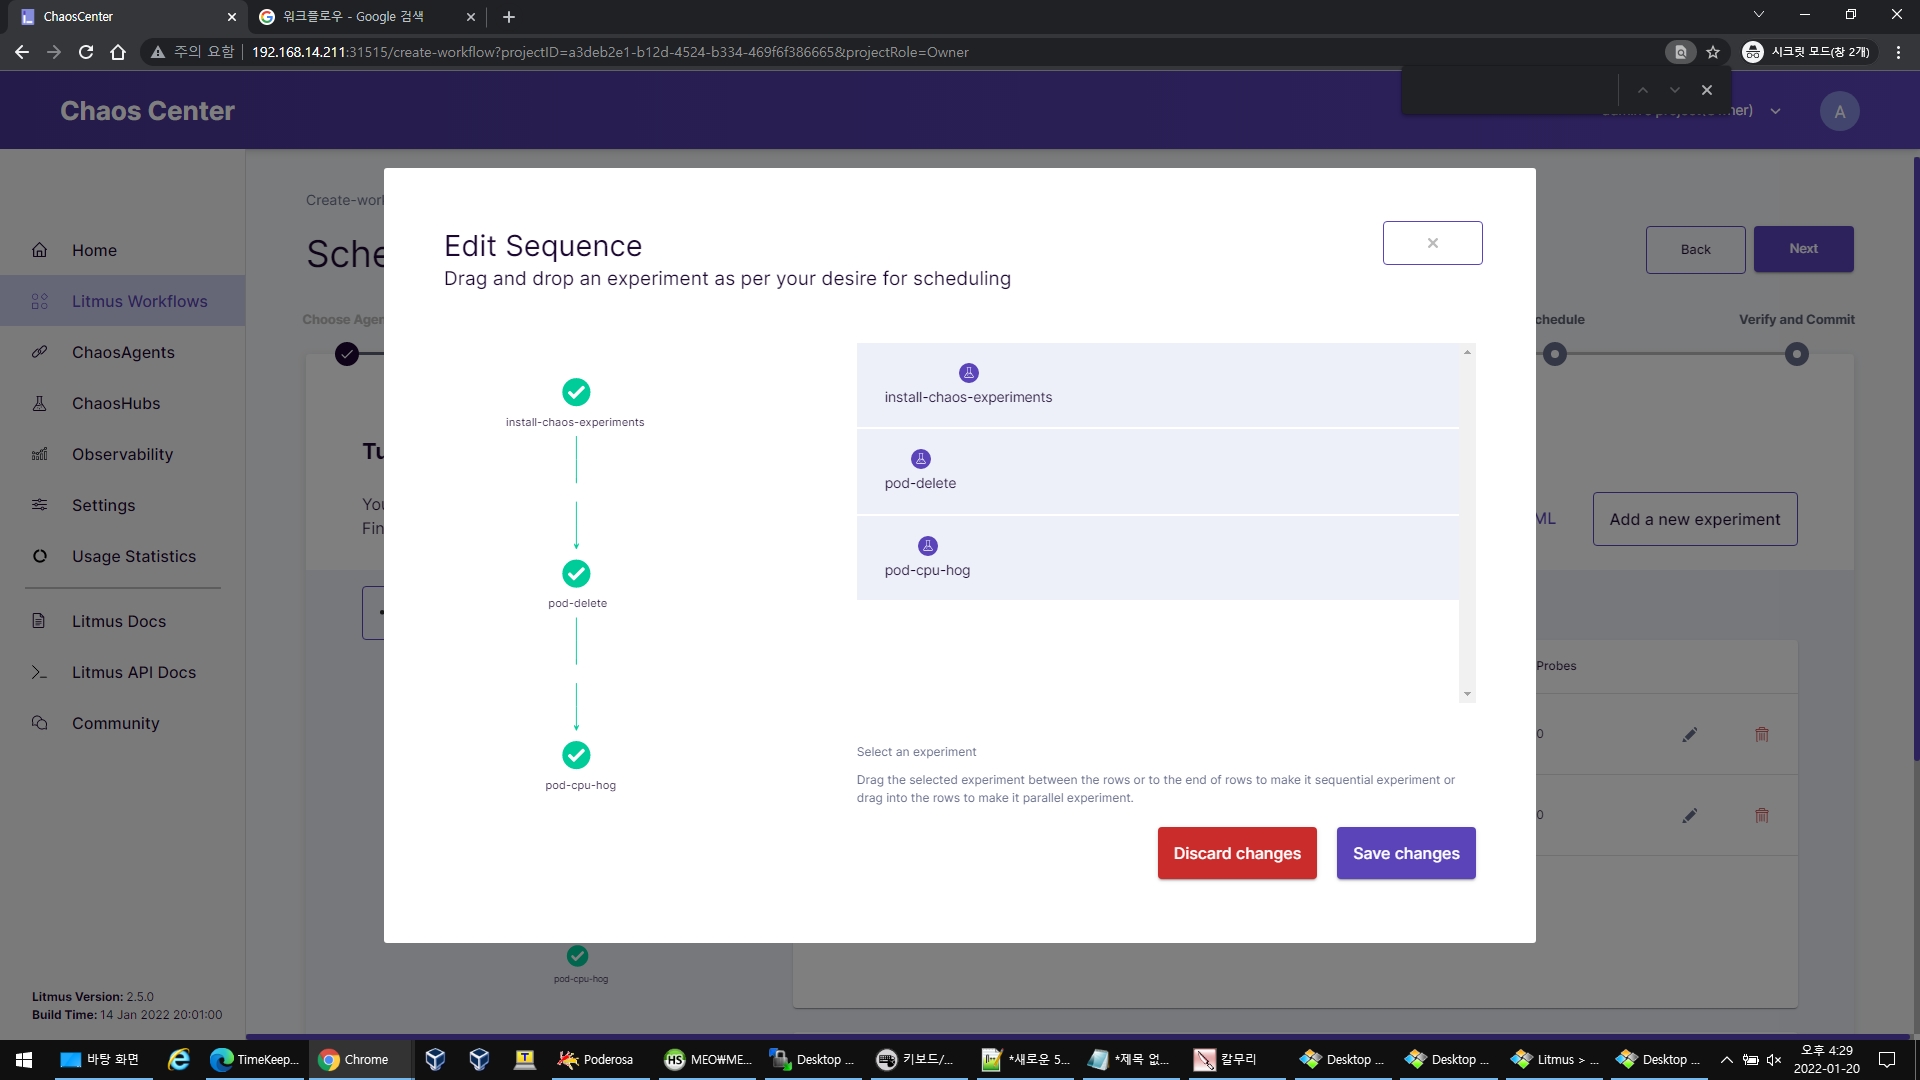This screenshot has width=1920, height=1080.
Task: Click Discard changes button
Action: tap(1236, 853)
